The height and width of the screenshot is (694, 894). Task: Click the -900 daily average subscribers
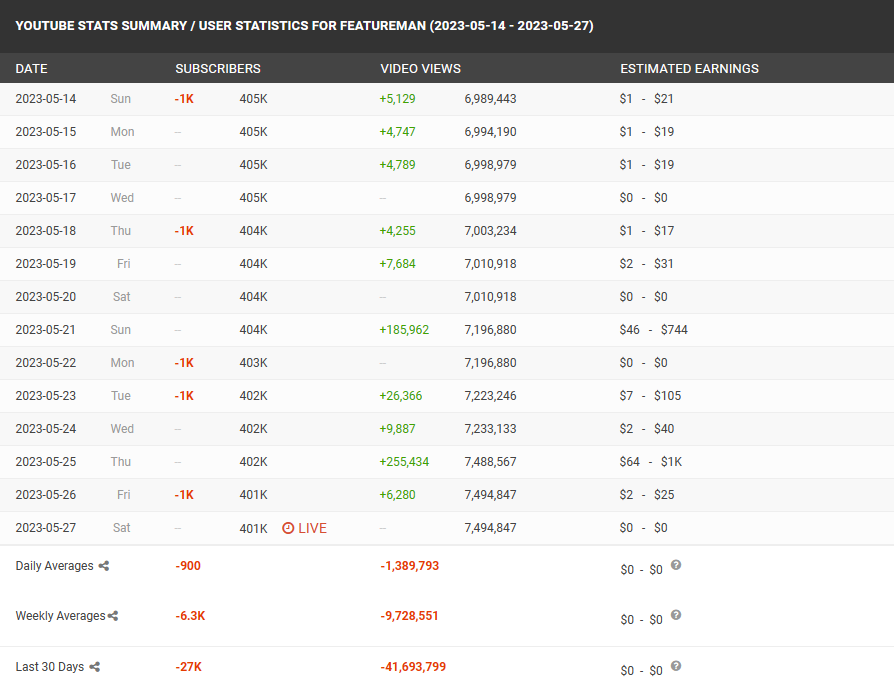click(188, 566)
